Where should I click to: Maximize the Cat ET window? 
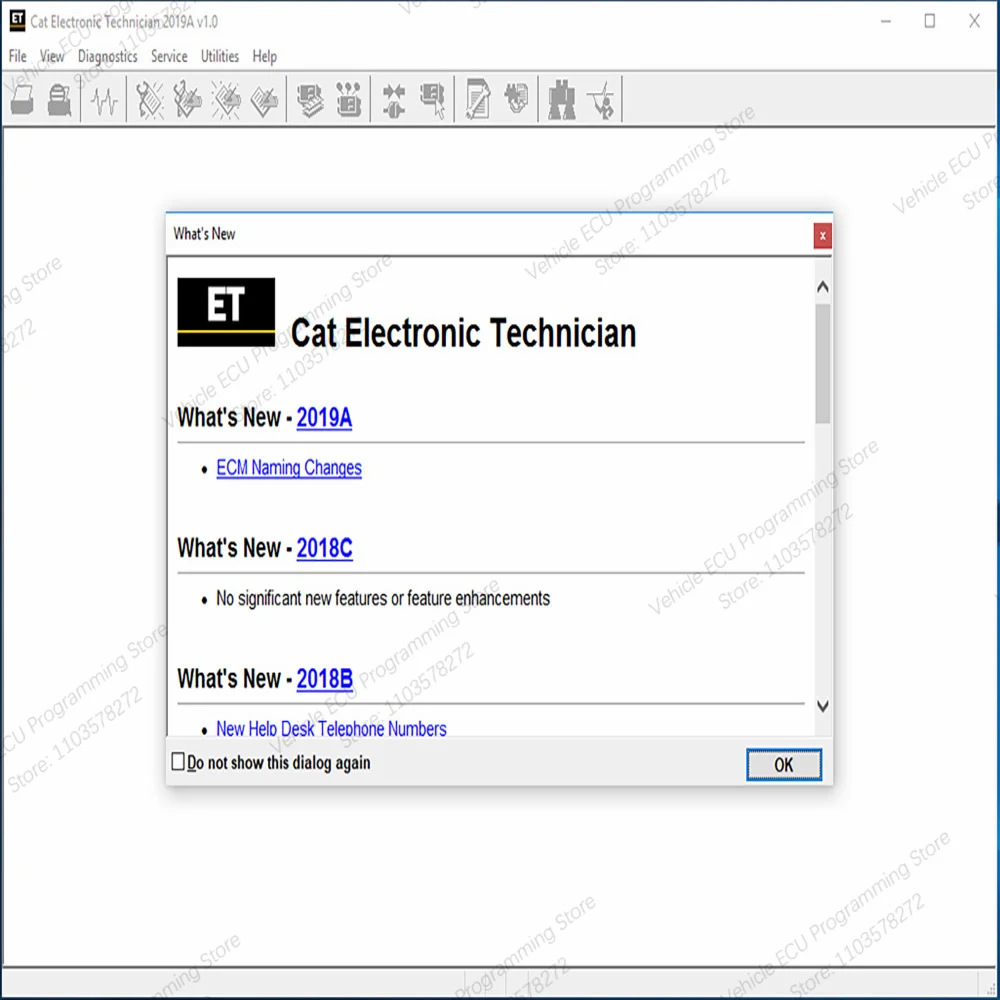(x=930, y=21)
